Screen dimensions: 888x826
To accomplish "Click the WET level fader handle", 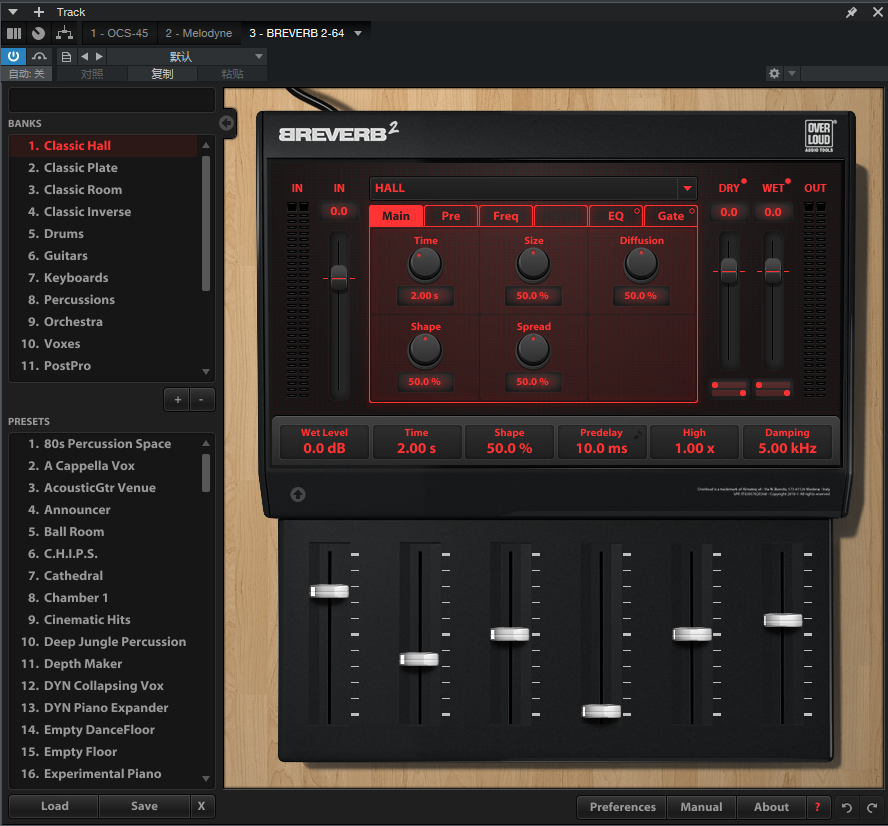I will coord(773,271).
